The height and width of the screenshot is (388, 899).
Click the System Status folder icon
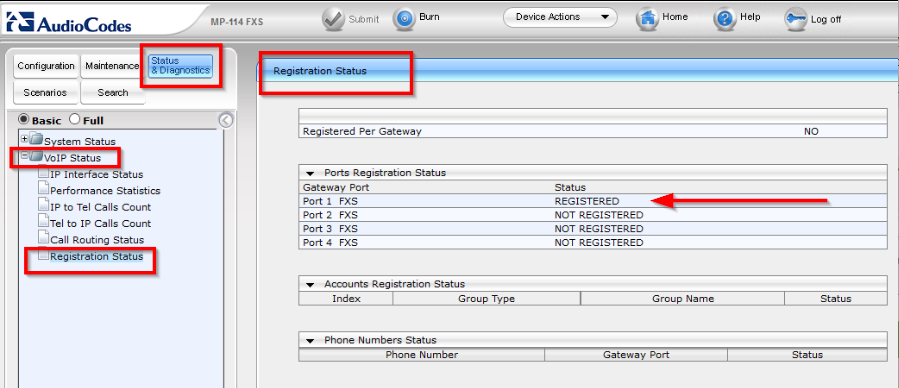(36, 139)
